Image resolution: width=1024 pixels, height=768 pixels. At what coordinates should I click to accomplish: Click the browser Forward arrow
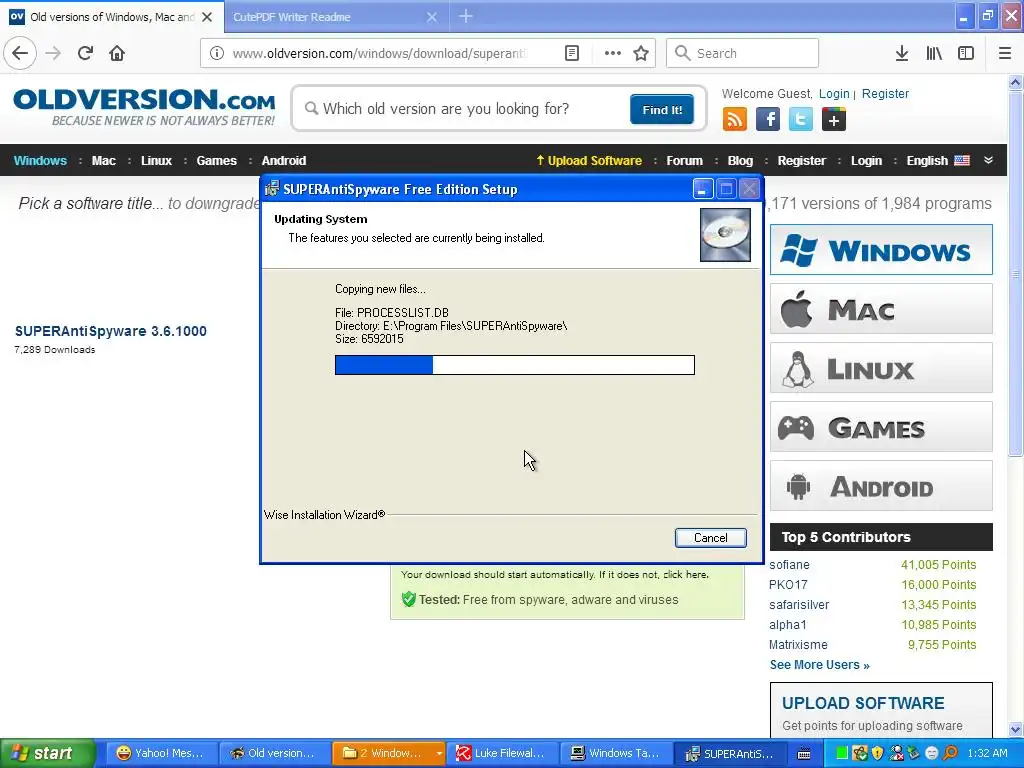point(54,53)
